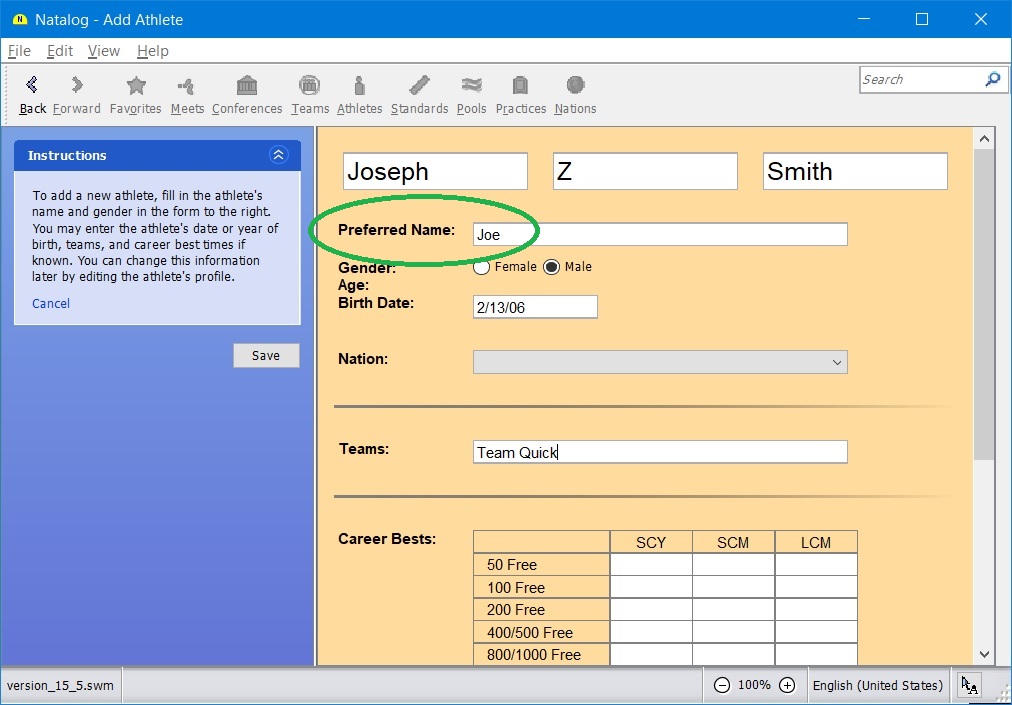This screenshot has height=705, width=1012.
Task: Select the Female gender radio button
Action: point(482,267)
